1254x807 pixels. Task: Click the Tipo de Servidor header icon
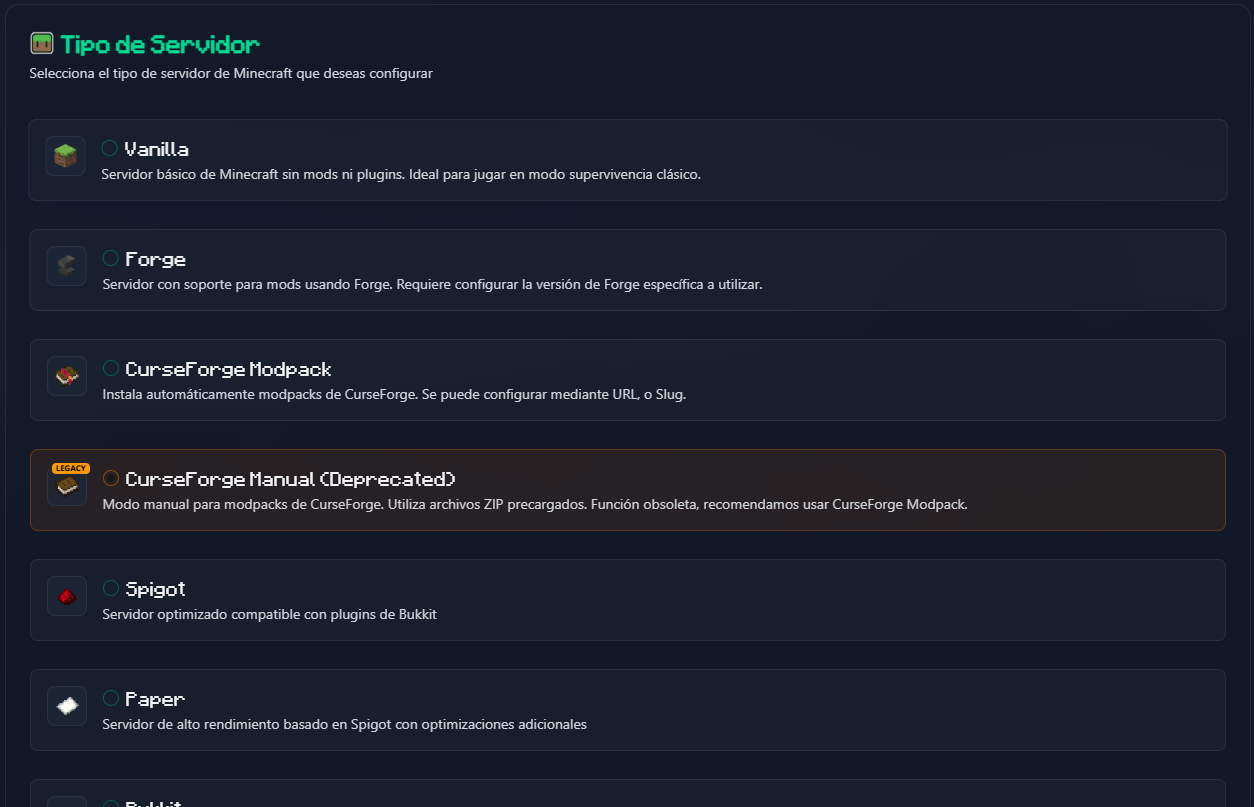tap(41, 44)
